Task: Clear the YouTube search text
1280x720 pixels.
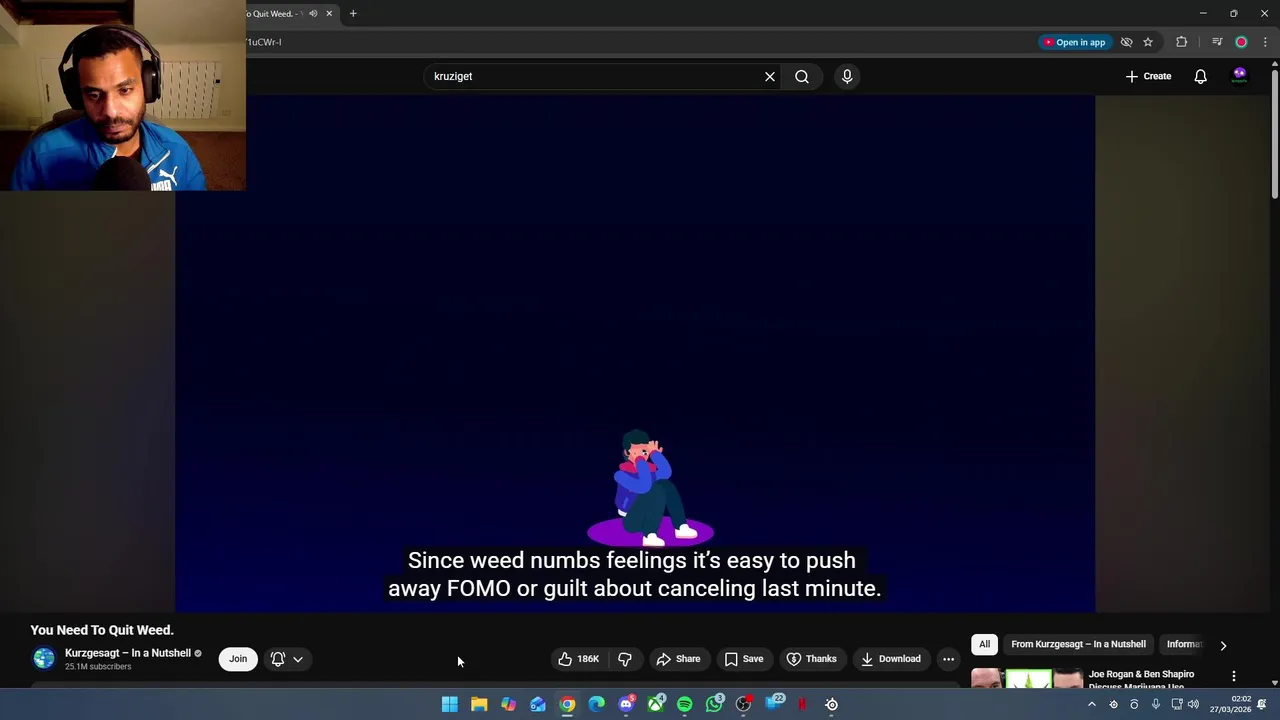Action: 770,76
